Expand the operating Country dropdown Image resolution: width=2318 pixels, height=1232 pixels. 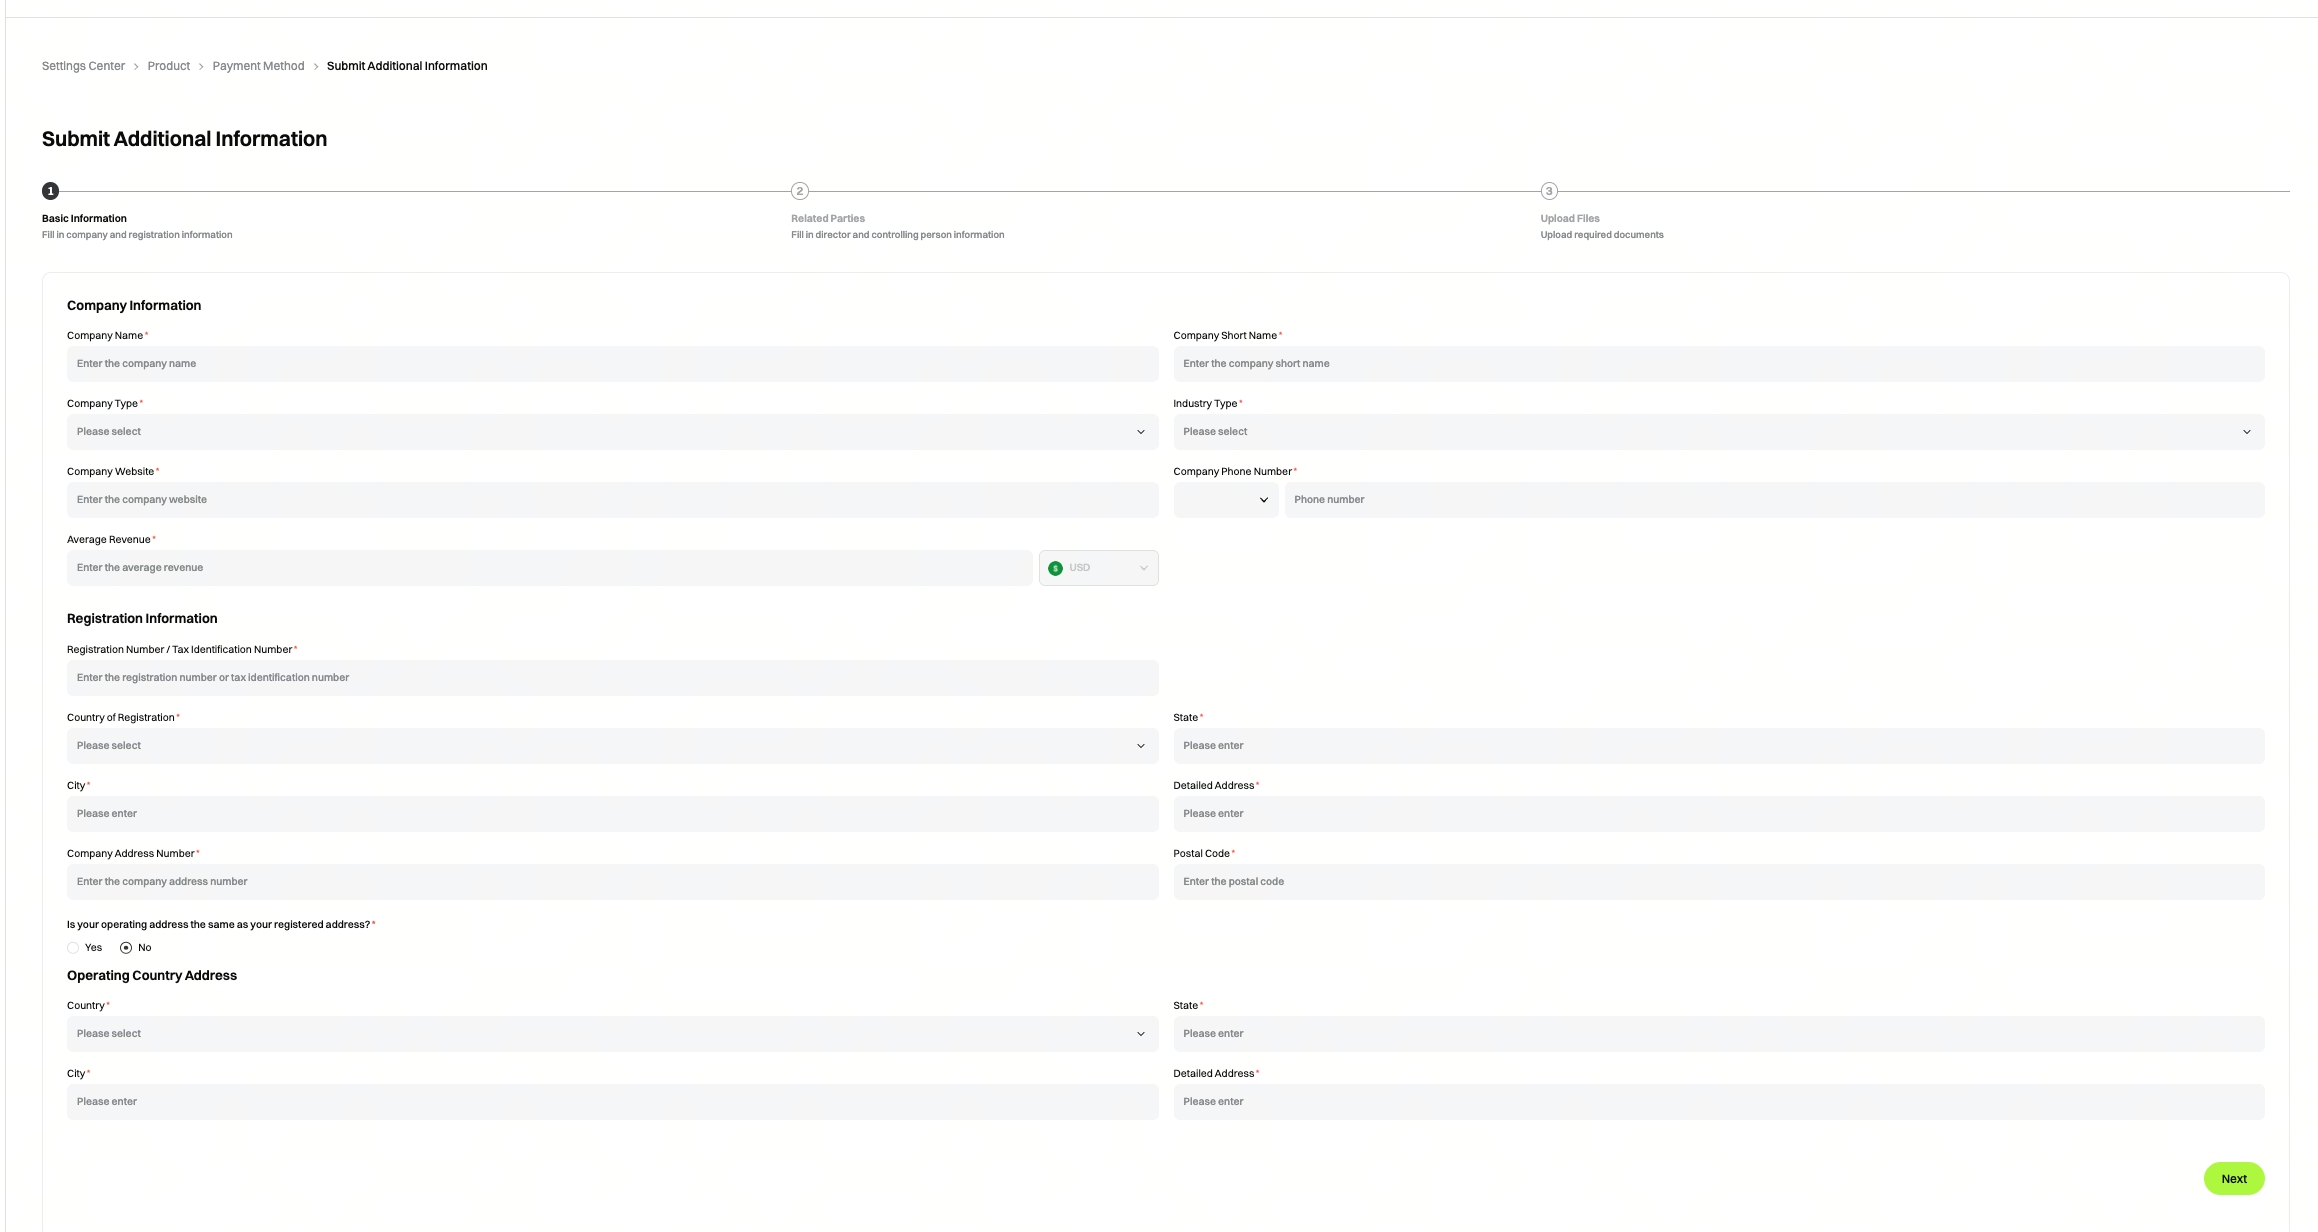(x=612, y=1034)
